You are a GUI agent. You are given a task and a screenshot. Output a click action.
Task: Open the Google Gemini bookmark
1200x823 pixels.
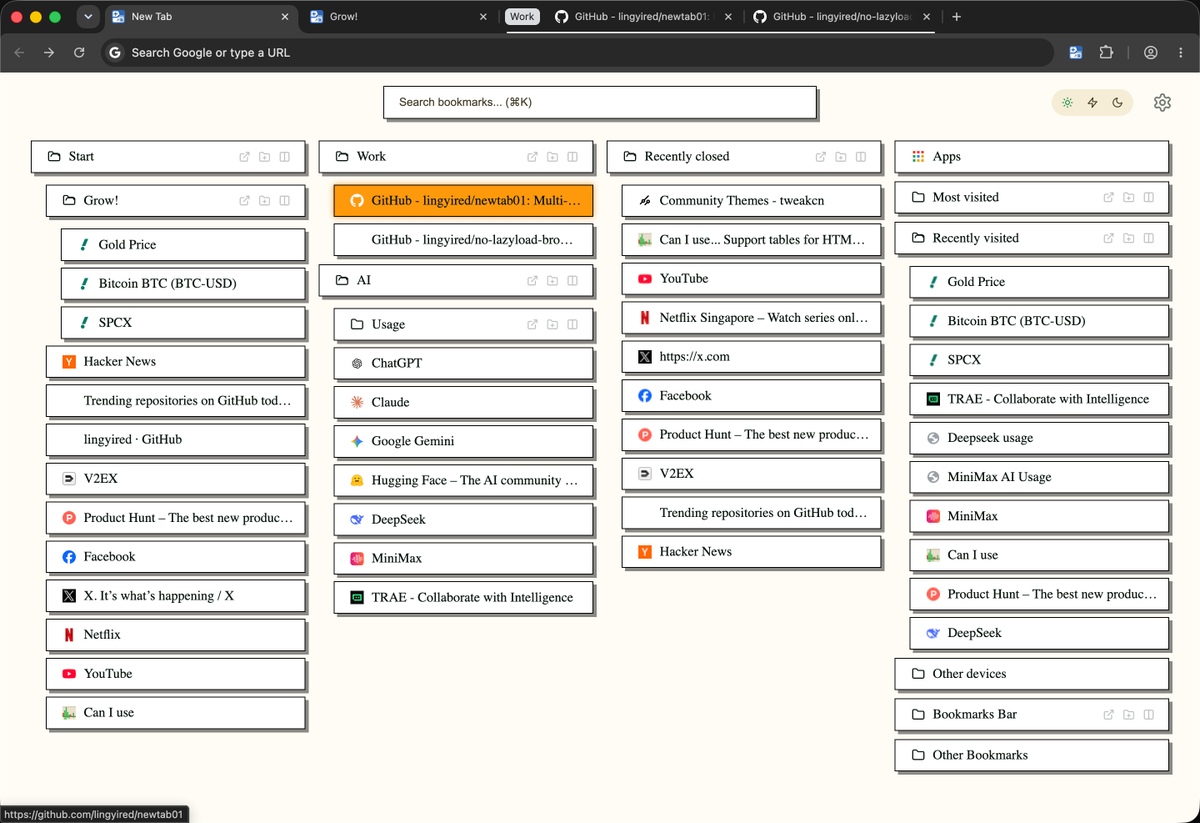pyautogui.click(x=463, y=441)
